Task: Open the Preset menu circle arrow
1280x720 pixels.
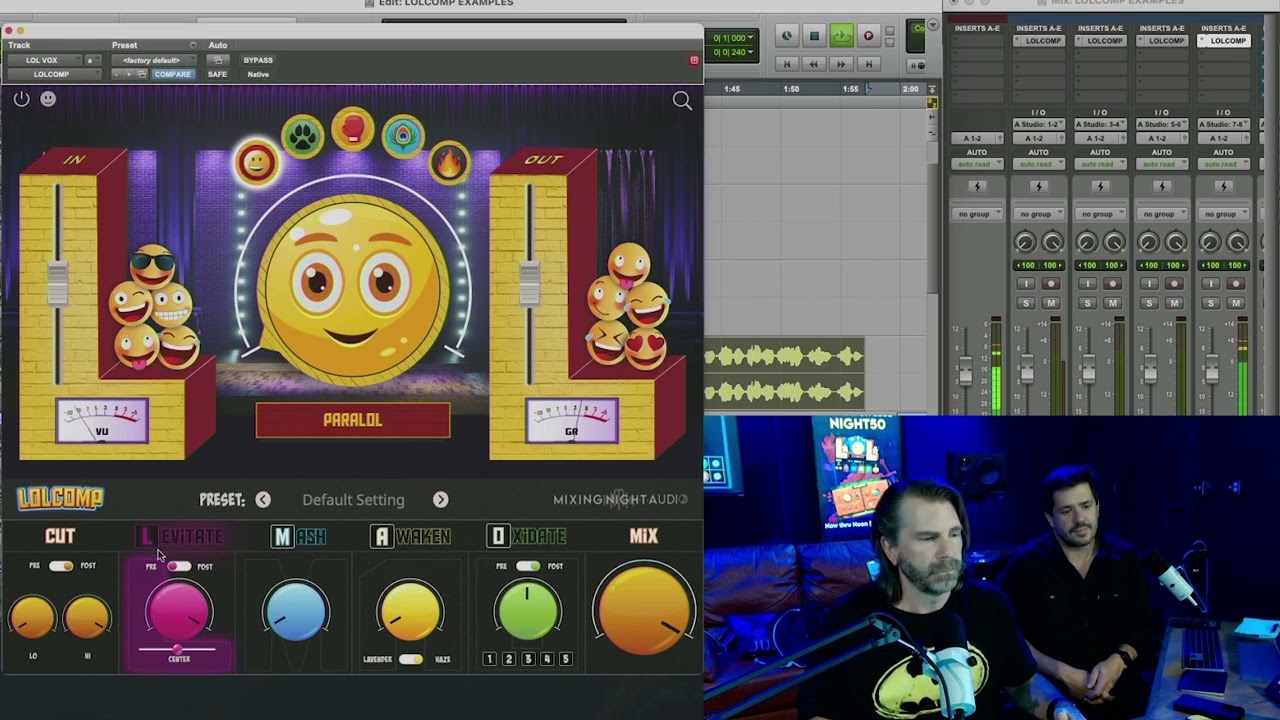Action: [193, 45]
